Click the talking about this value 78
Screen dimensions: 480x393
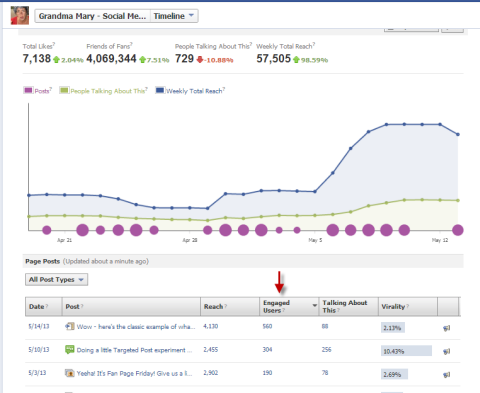coord(325,373)
